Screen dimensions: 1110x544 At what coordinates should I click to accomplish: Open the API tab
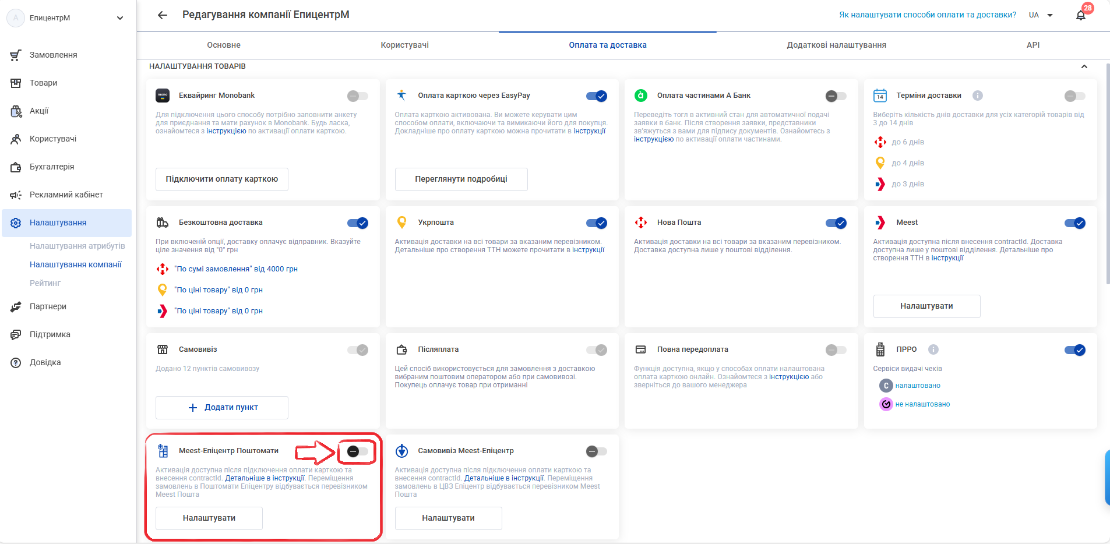pos(1033,45)
